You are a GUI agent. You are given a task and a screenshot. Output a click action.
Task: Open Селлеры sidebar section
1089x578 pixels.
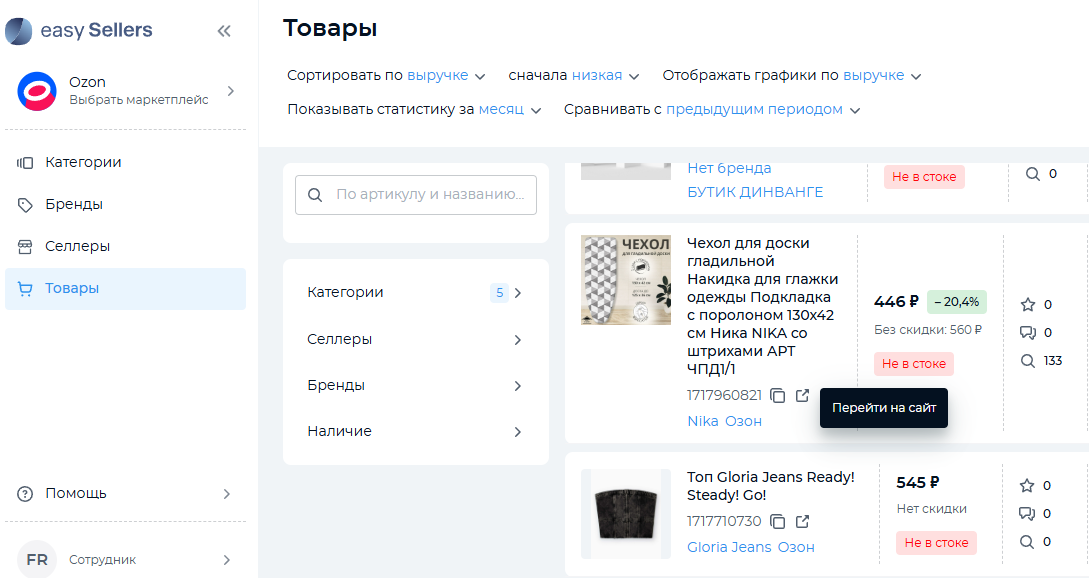point(77,246)
